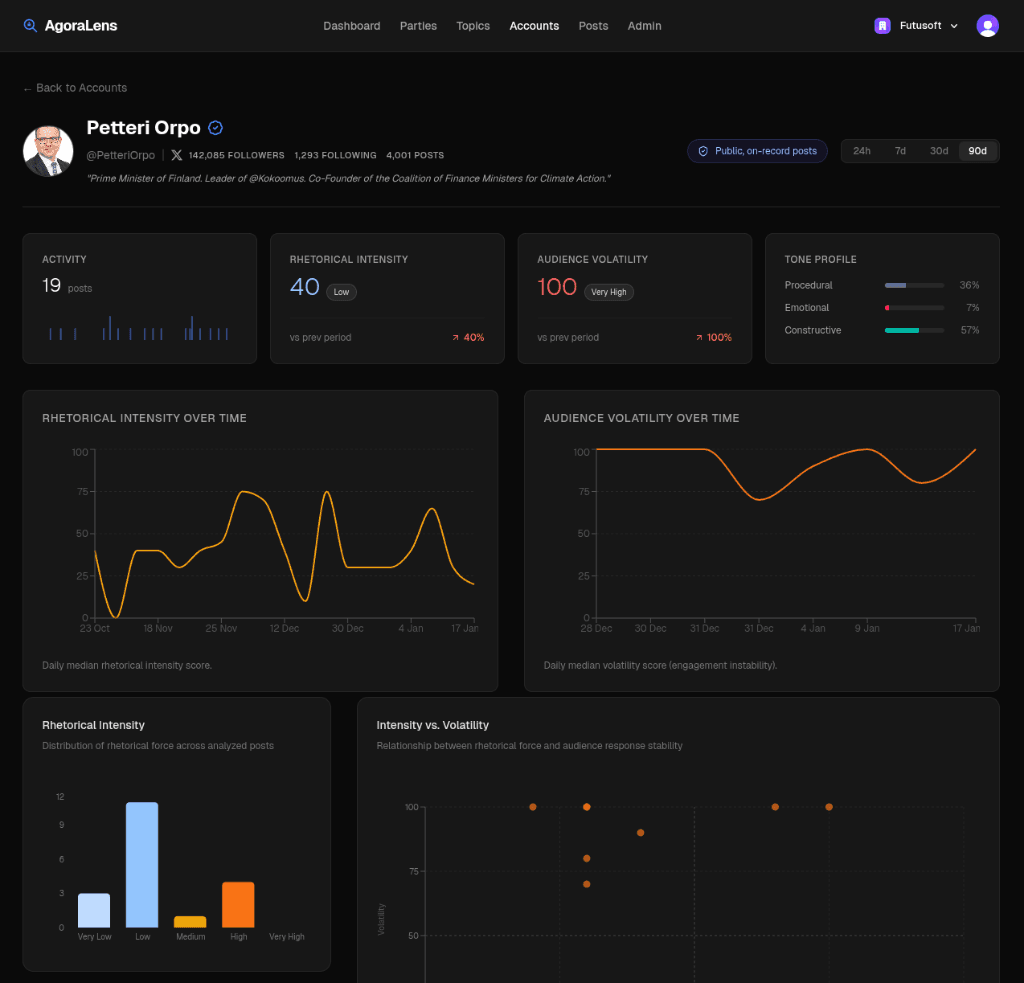Switch the time range to 24h

pyautogui.click(x=861, y=150)
